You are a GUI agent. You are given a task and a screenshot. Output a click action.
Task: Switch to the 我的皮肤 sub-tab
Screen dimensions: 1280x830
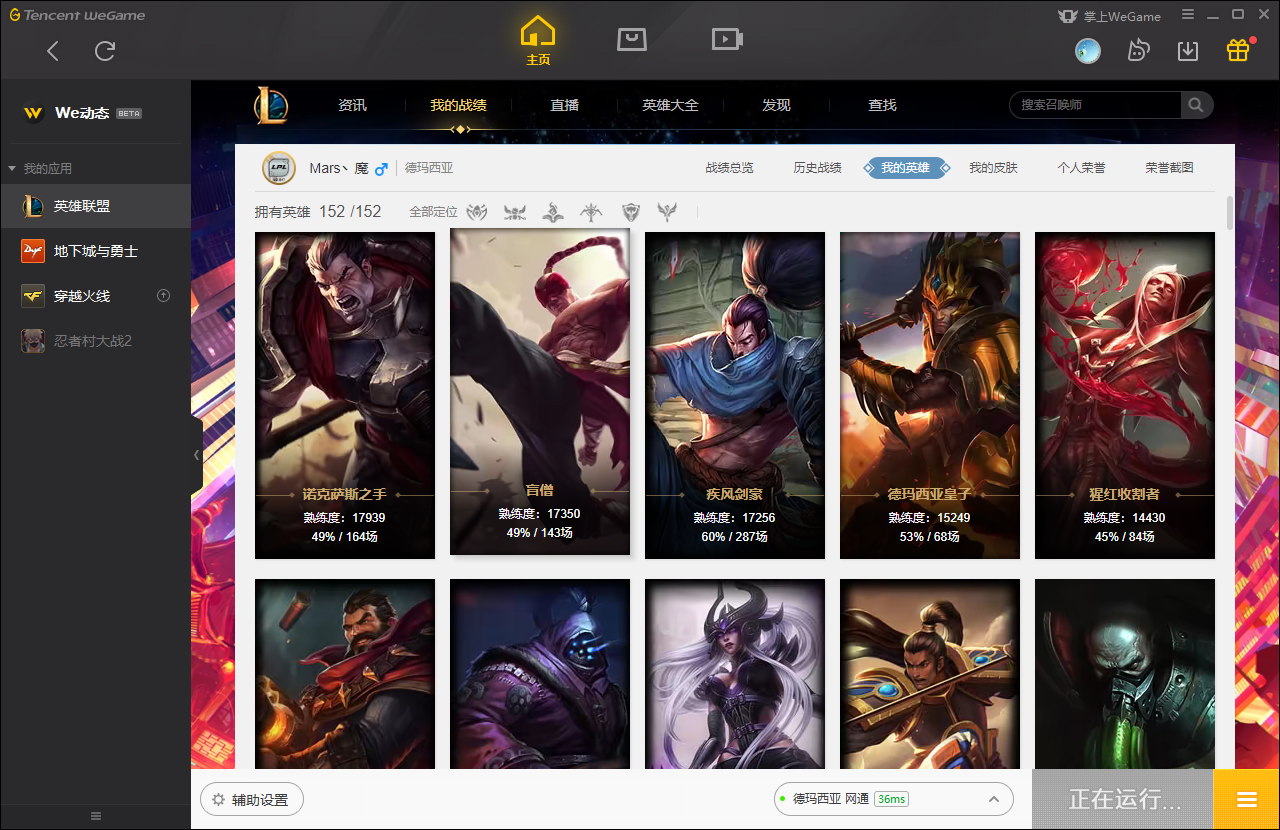pyautogui.click(x=993, y=168)
